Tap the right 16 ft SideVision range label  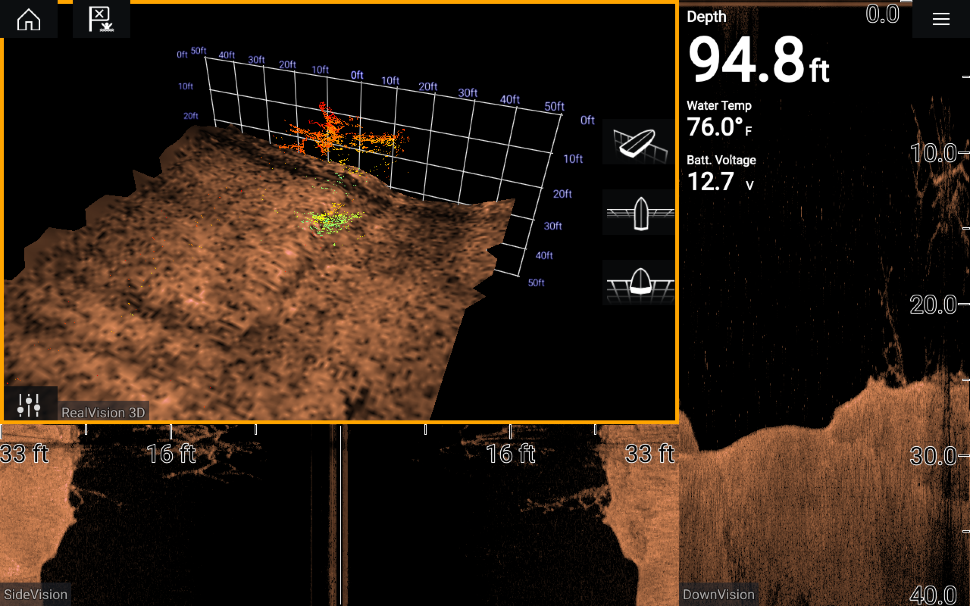point(511,454)
